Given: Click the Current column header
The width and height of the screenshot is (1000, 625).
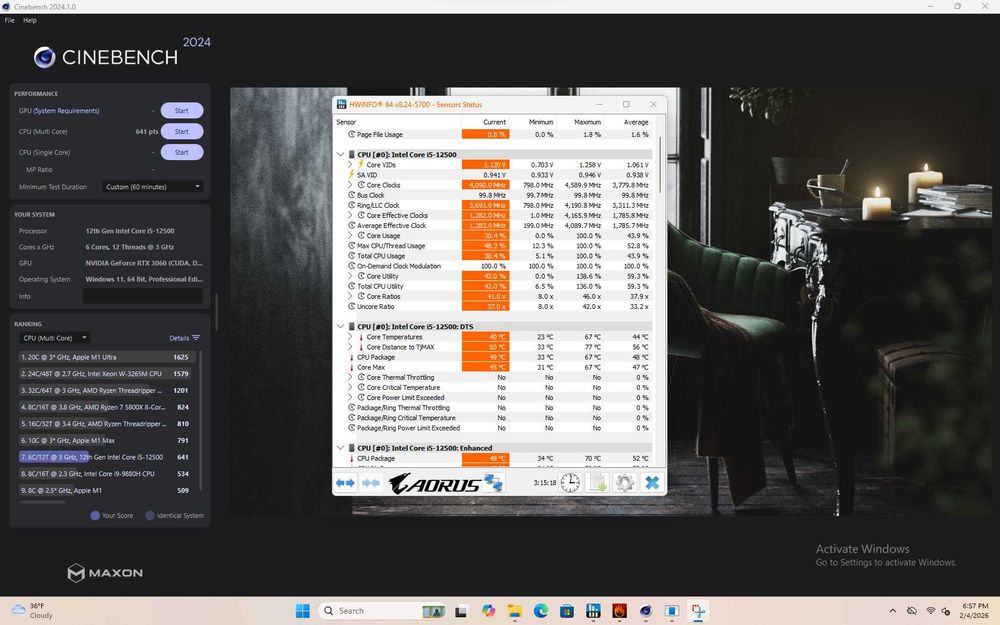Looking at the screenshot, I should point(485,122).
